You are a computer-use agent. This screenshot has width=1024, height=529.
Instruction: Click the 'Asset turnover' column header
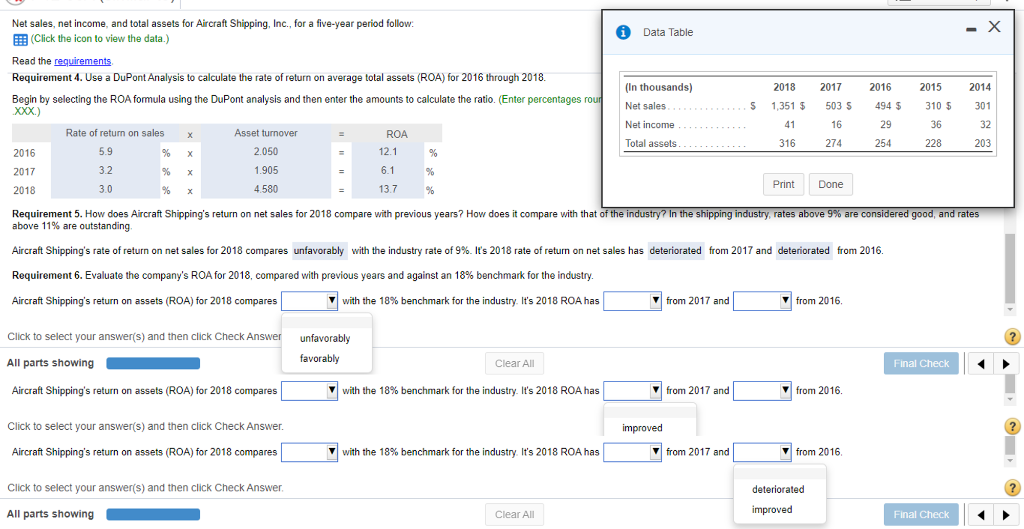(x=266, y=133)
